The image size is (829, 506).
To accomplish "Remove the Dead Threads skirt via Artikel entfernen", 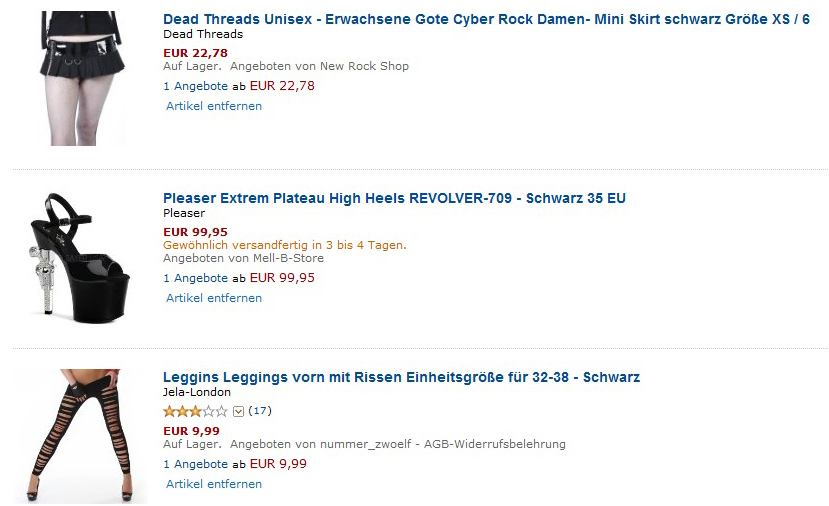I will coord(214,106).
